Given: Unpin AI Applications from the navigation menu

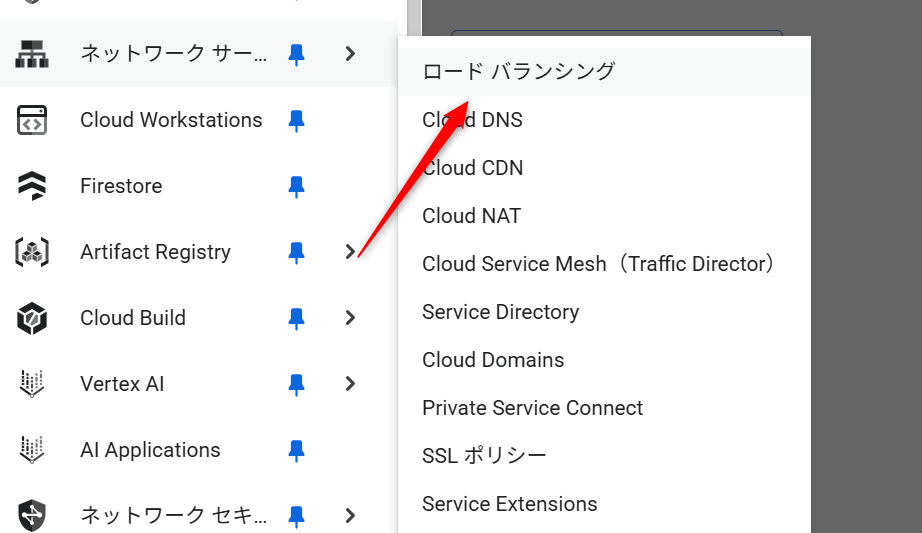Looking at the screenshot, I should pyautogui.click(x=296, y=450).
